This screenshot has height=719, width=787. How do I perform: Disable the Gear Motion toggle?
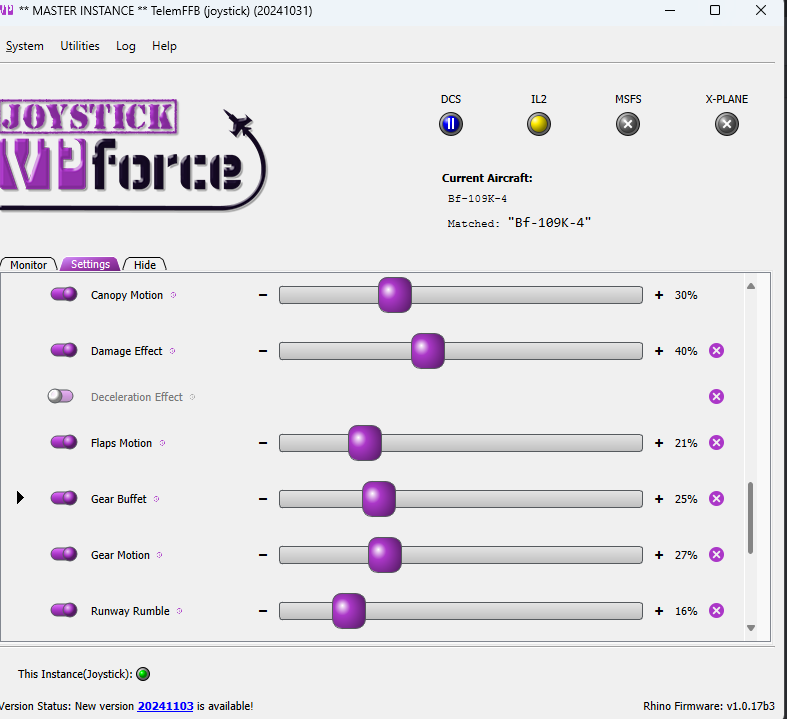[64, 554]
